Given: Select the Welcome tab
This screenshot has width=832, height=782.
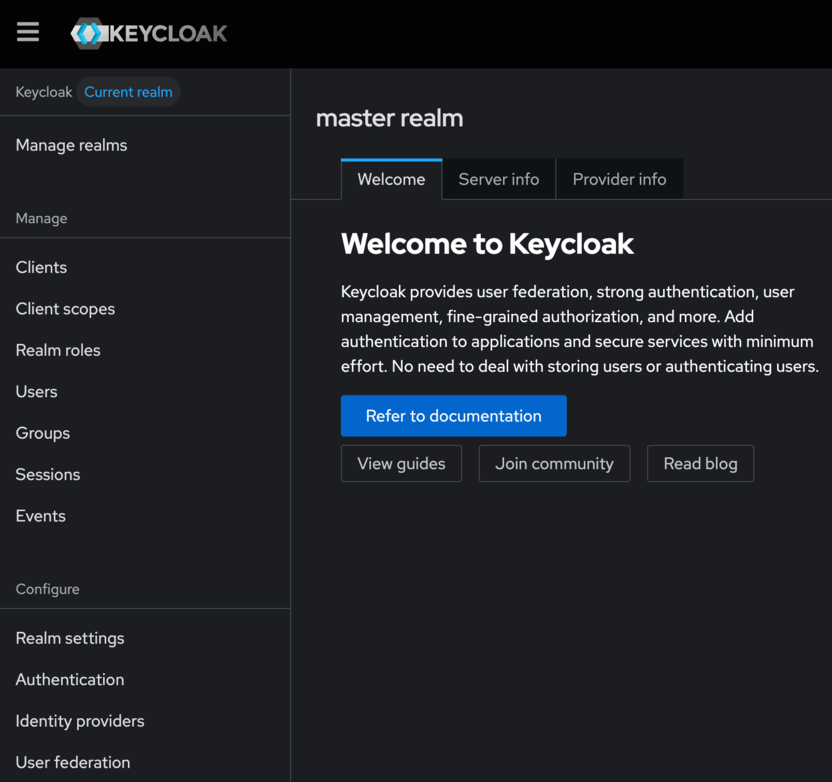Looking at the screenshot, I should 391,180.
